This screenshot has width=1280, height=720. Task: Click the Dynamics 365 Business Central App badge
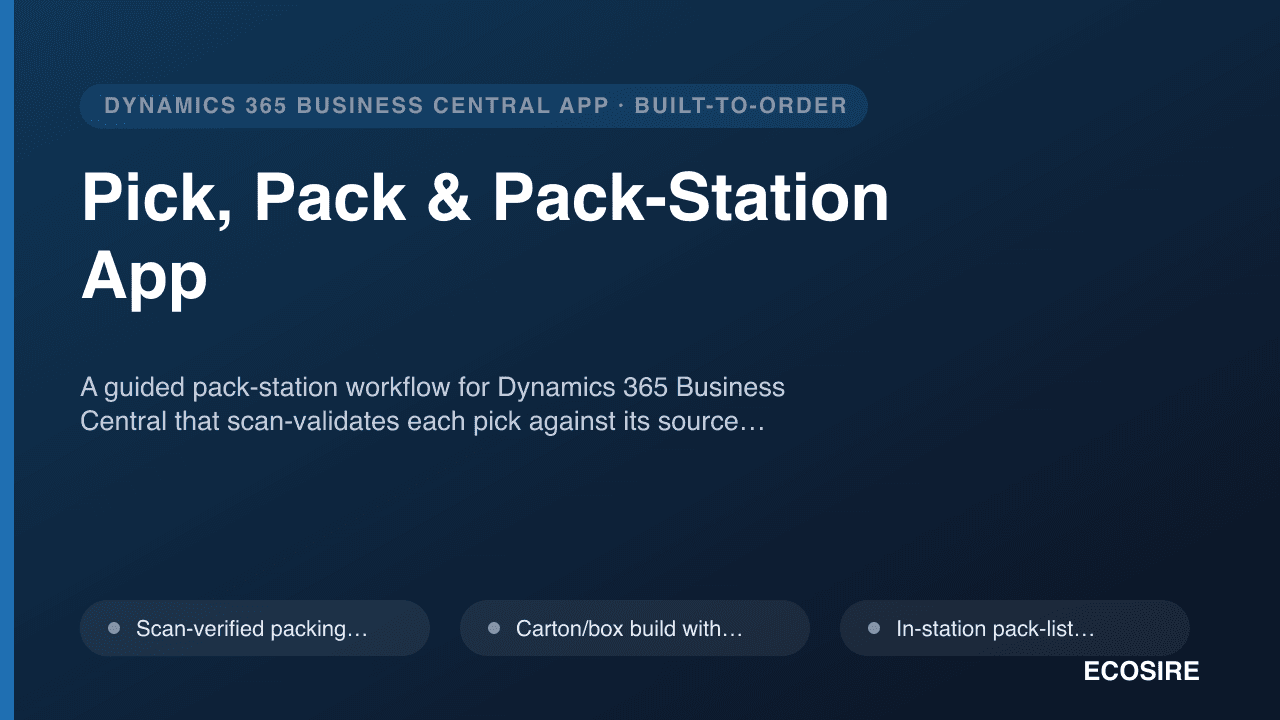[x=473, y=106]
